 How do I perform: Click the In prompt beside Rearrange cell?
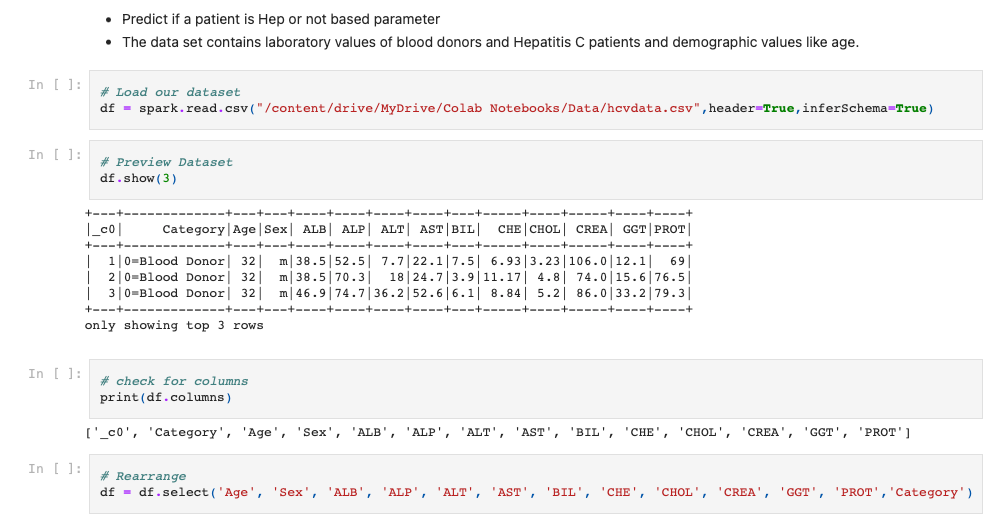coord(53,468)
